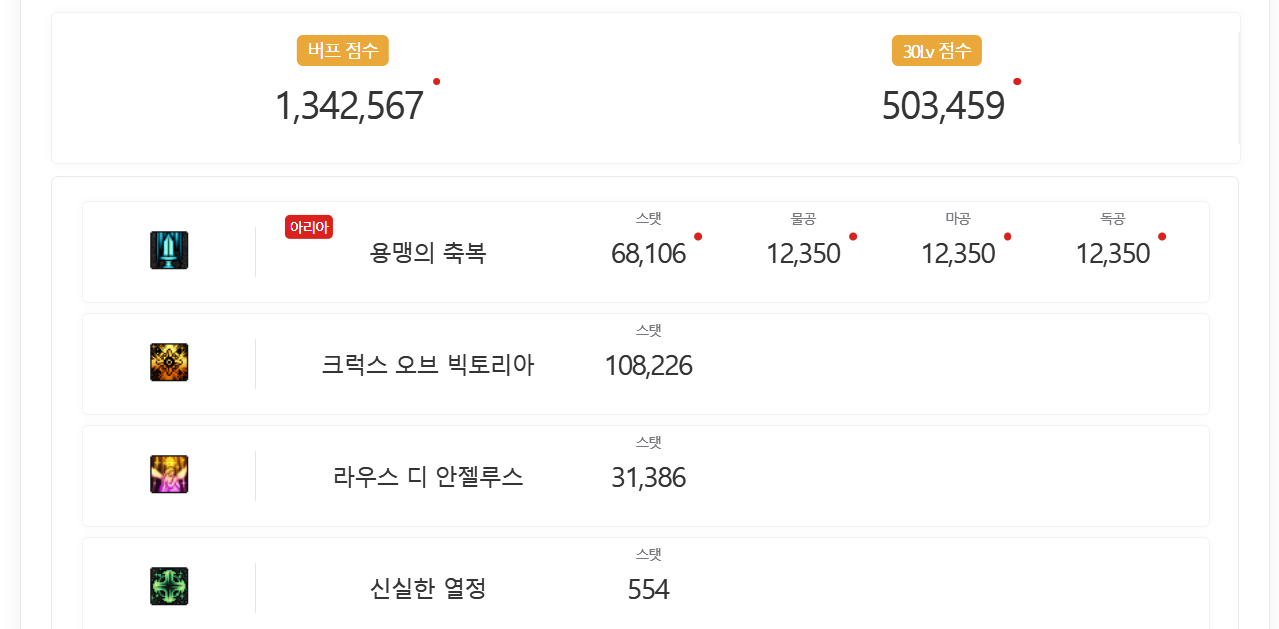
Task: Click the 용맹의 축복 skill icon
Action: 169,250
